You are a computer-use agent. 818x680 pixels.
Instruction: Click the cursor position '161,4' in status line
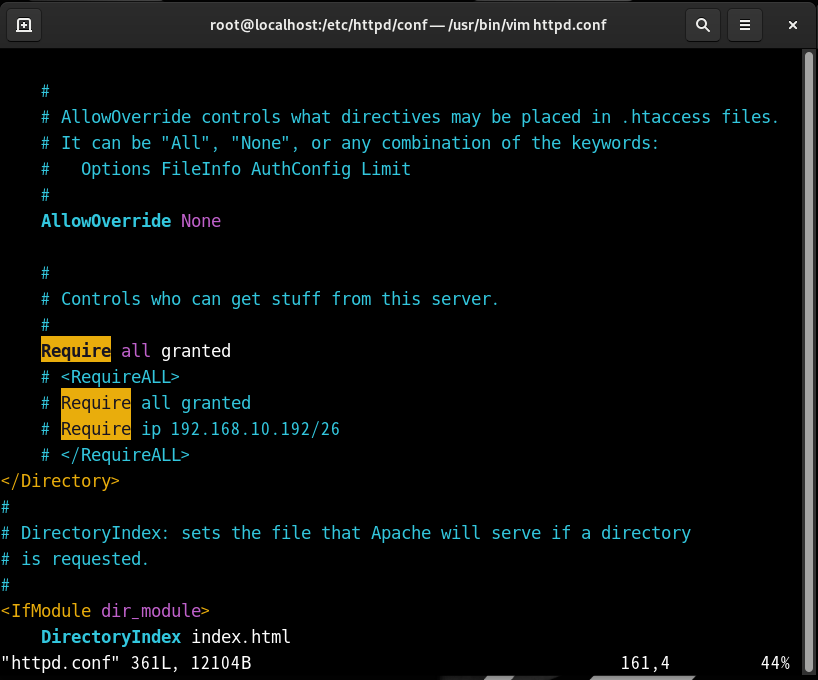645,663
